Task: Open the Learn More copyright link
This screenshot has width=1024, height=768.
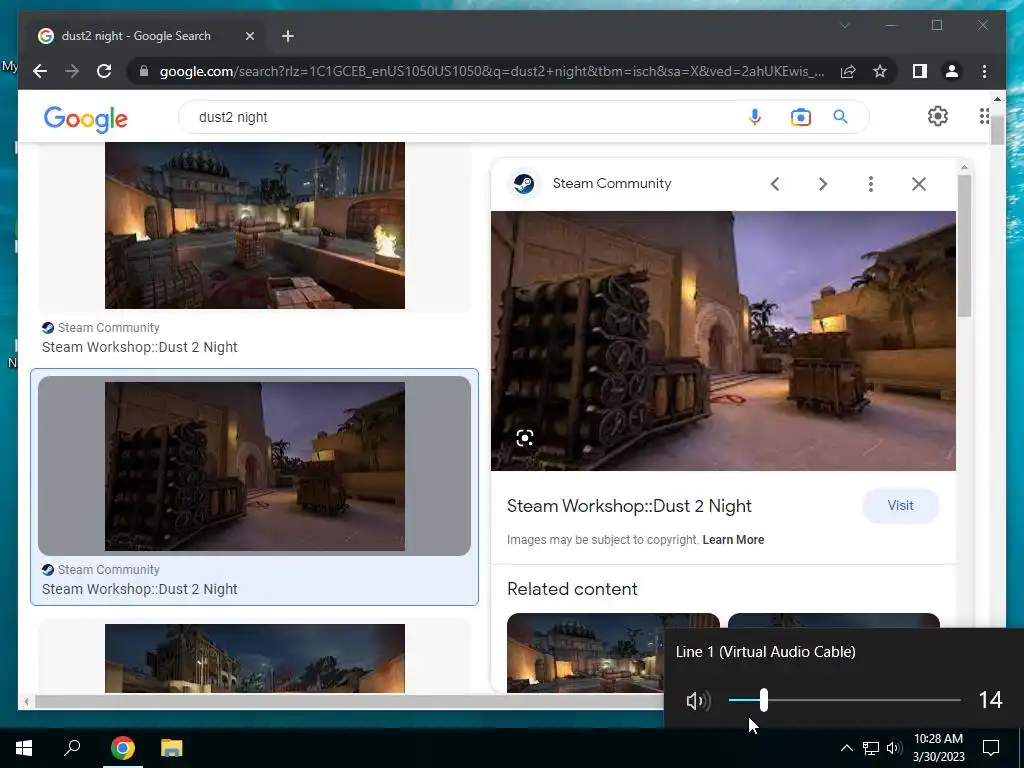Action: tap(733, 540)
